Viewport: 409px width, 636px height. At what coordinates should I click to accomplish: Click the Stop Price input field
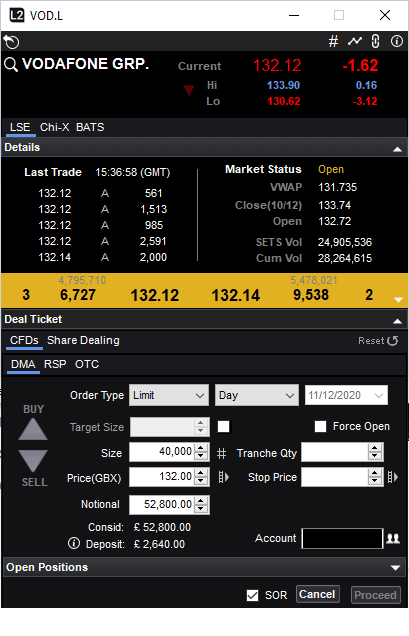pos(335,477)
